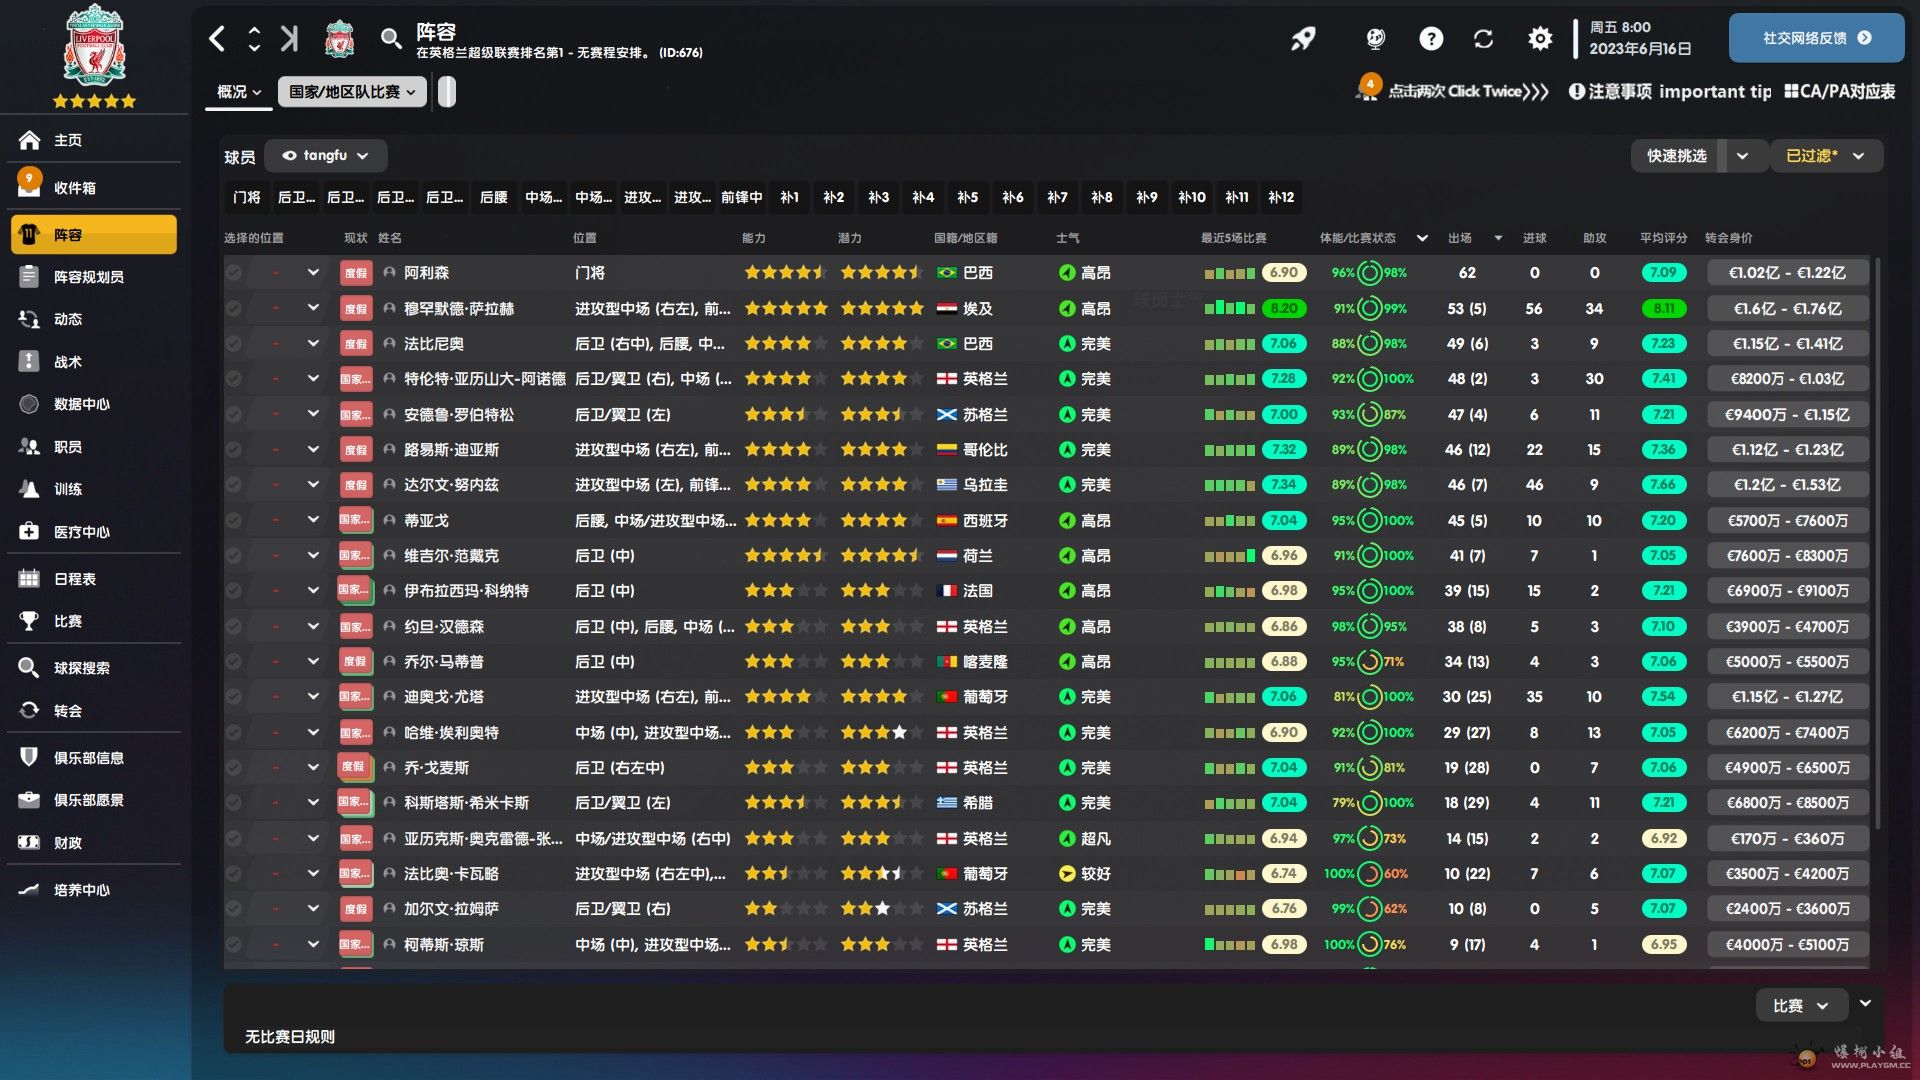This screenshot has height=1080, width=1920.
Task: Open the tangfu view dropdown
Action: point(325,156)
